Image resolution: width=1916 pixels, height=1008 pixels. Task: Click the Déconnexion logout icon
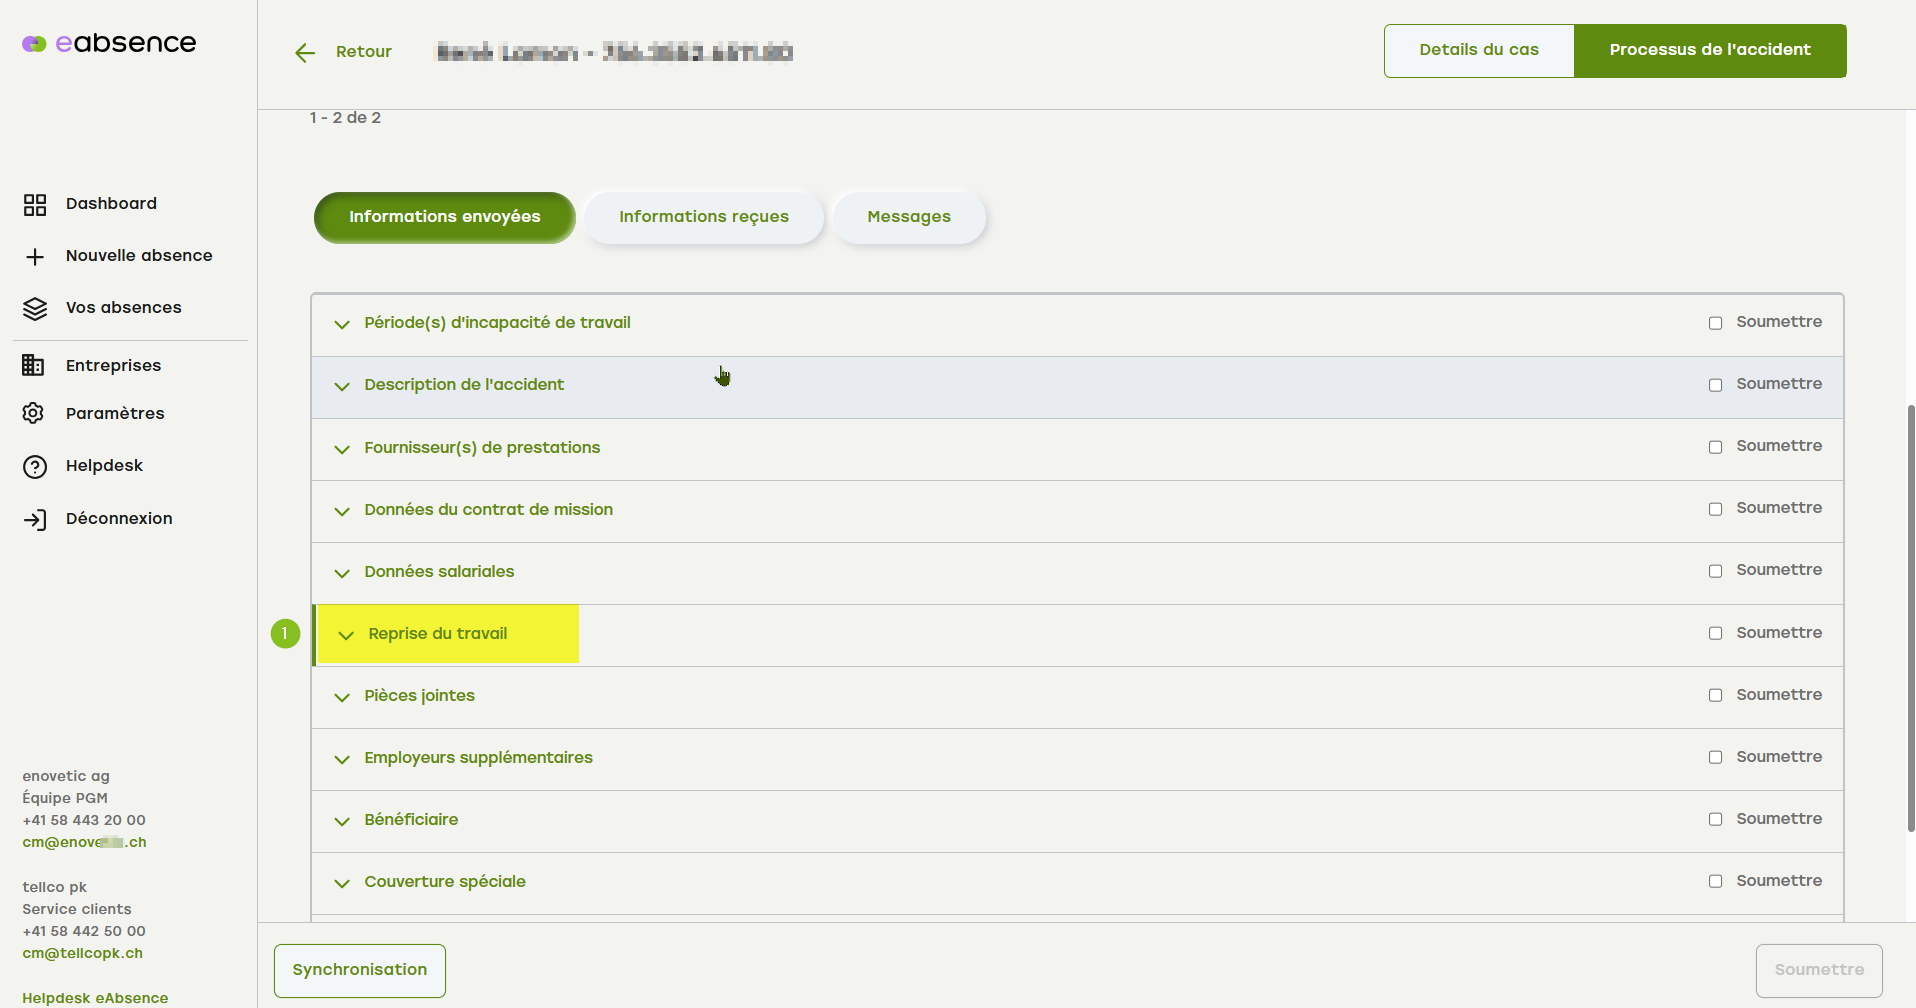(x=35, y=520)
